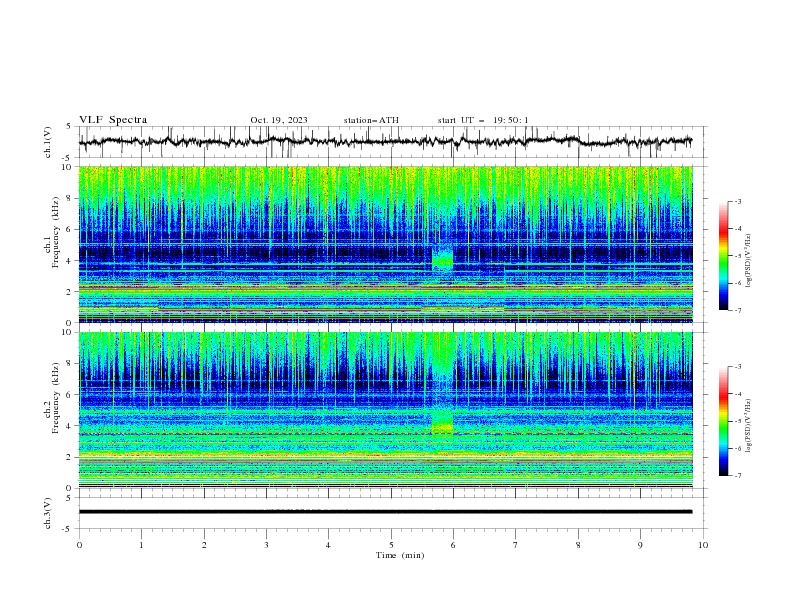Click the "station=ATH" header text

point(371,120)
